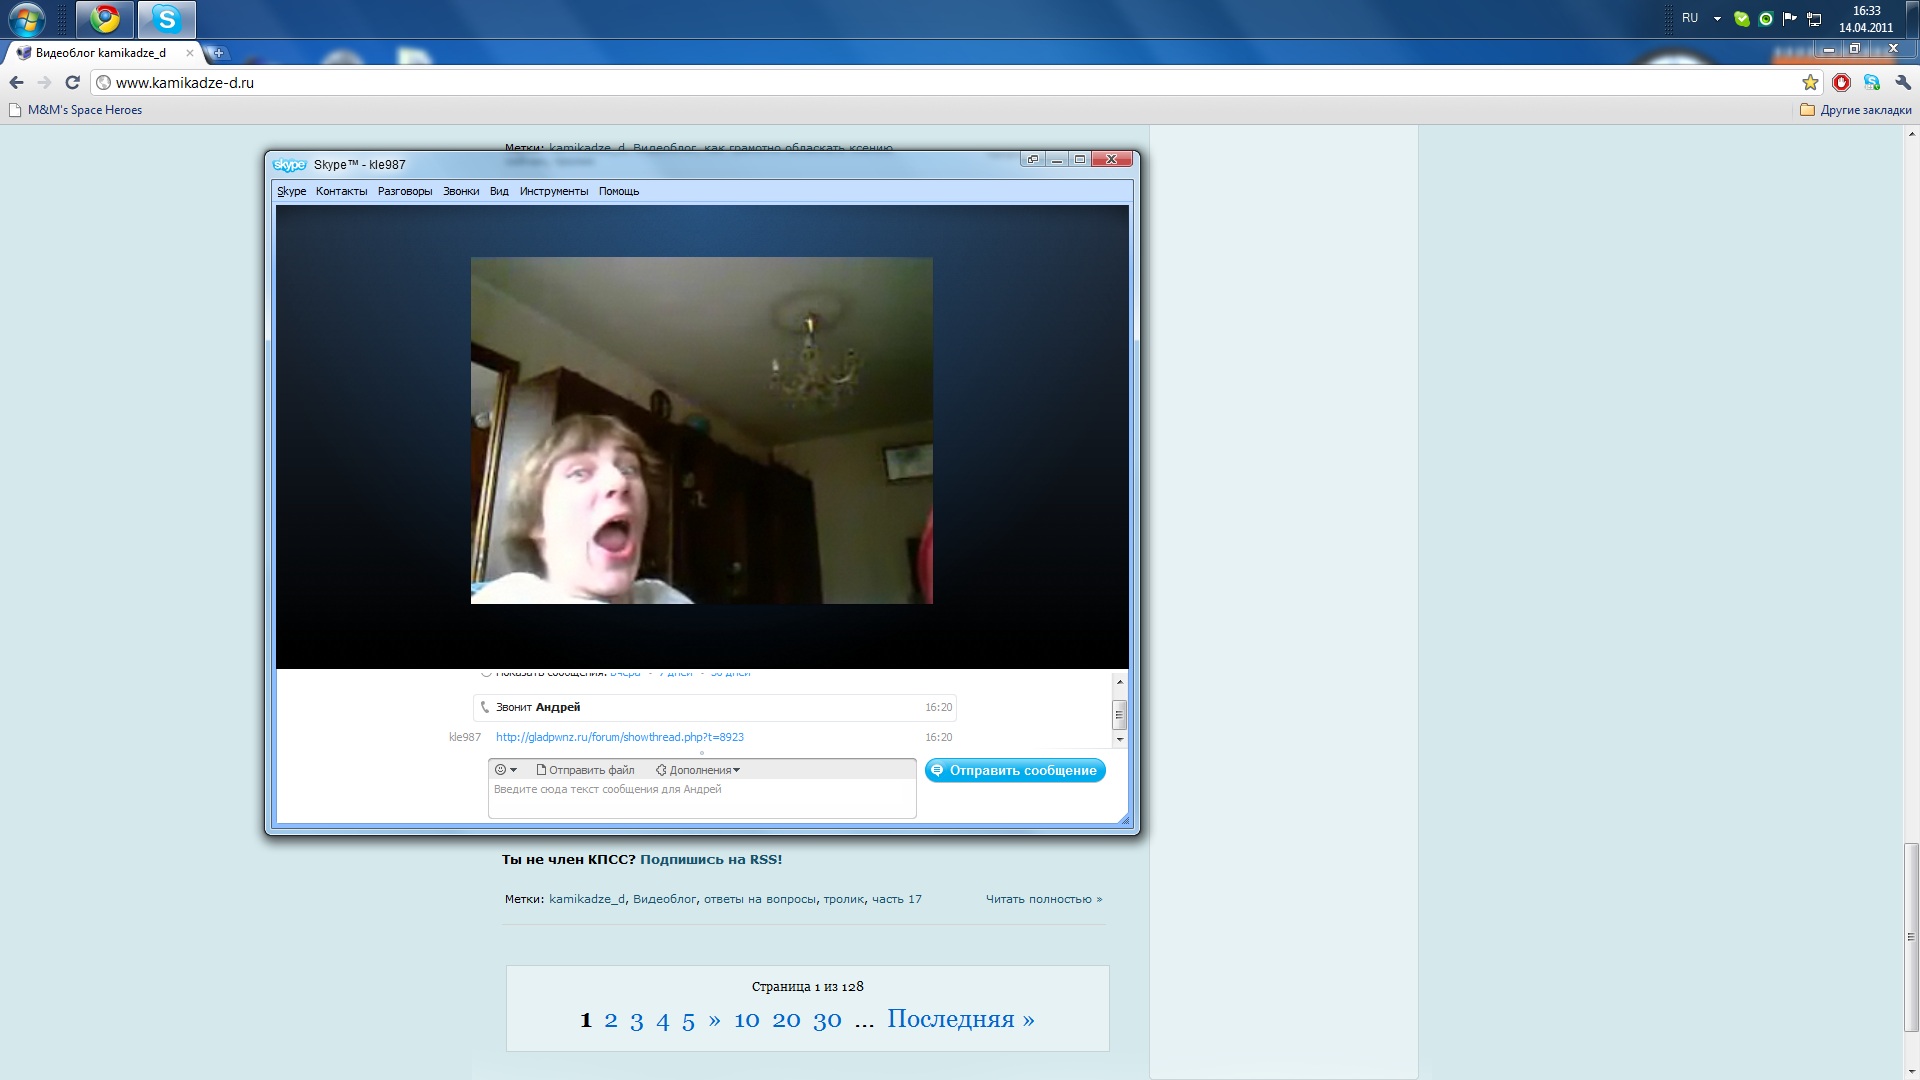1920x1080 pixels.
Task: Go to page 10 in pagination
Action: tap(747, 1020)
